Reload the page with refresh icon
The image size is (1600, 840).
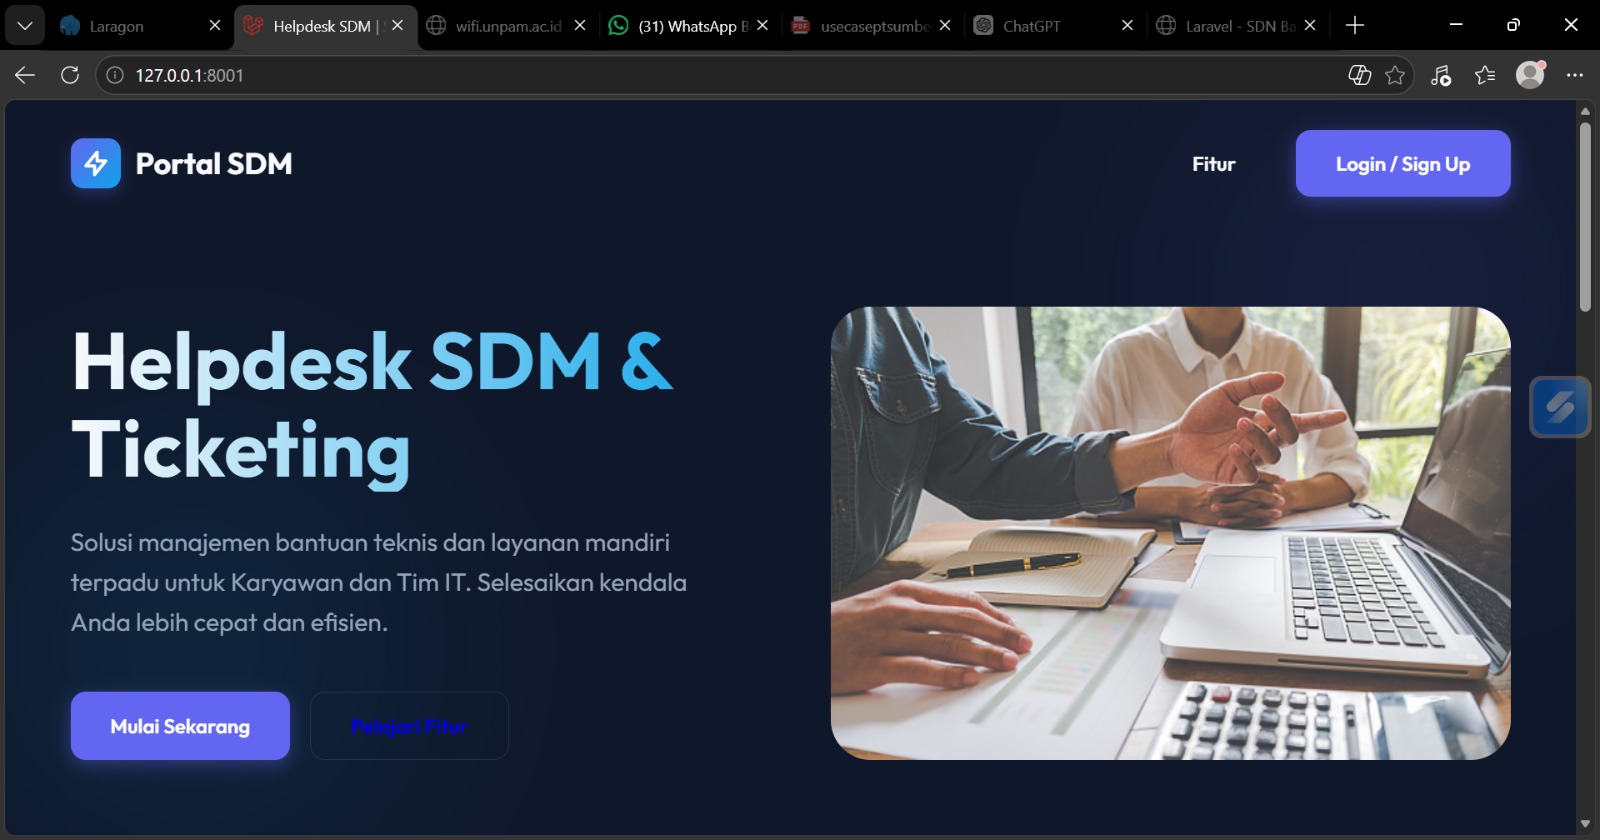click(x=70, y=75)
